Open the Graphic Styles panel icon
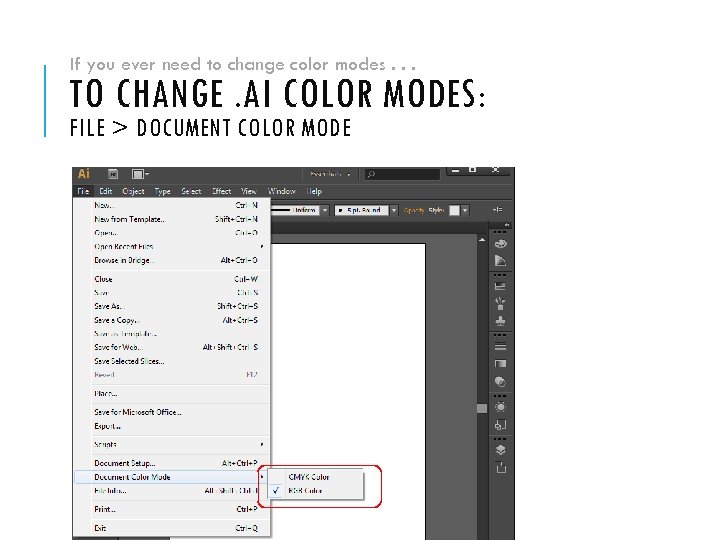This screenshot has width=720, height=540. 500,425
